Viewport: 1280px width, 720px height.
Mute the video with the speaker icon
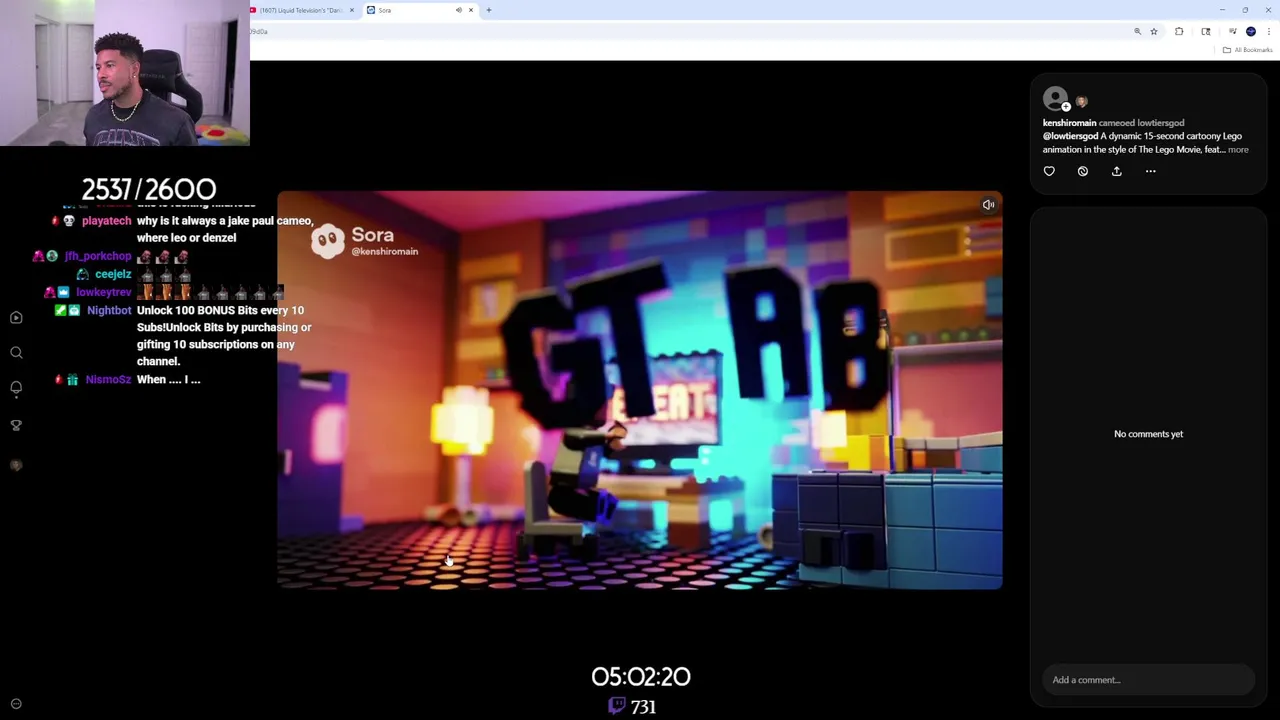[x=988, y=205]
